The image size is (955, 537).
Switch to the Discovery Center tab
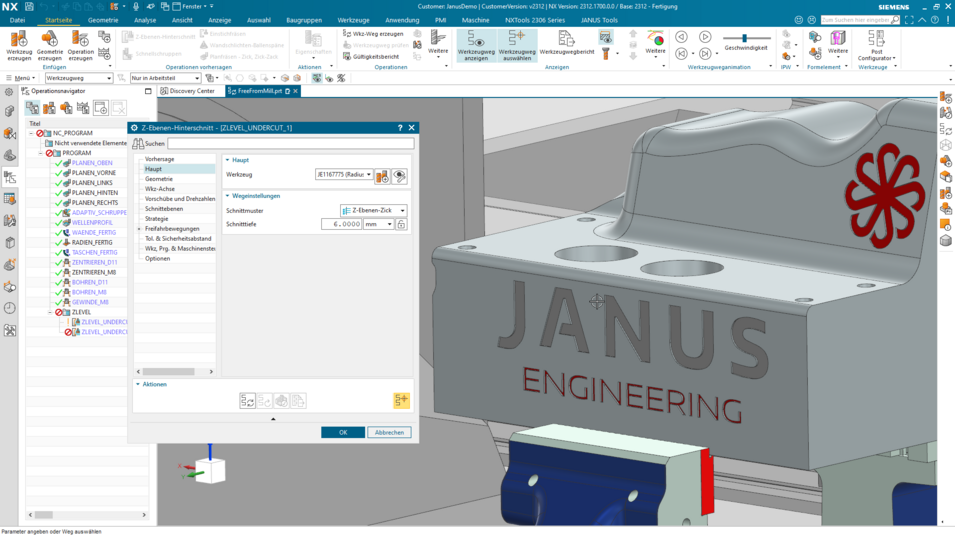(188, 91)
